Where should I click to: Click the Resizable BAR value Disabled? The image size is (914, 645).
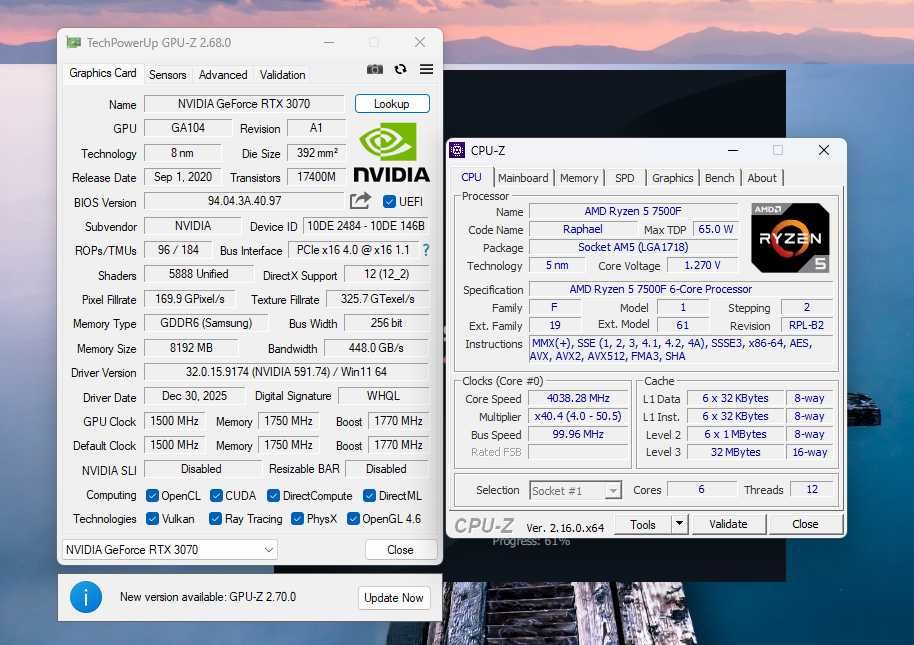(x=387, y=468)
